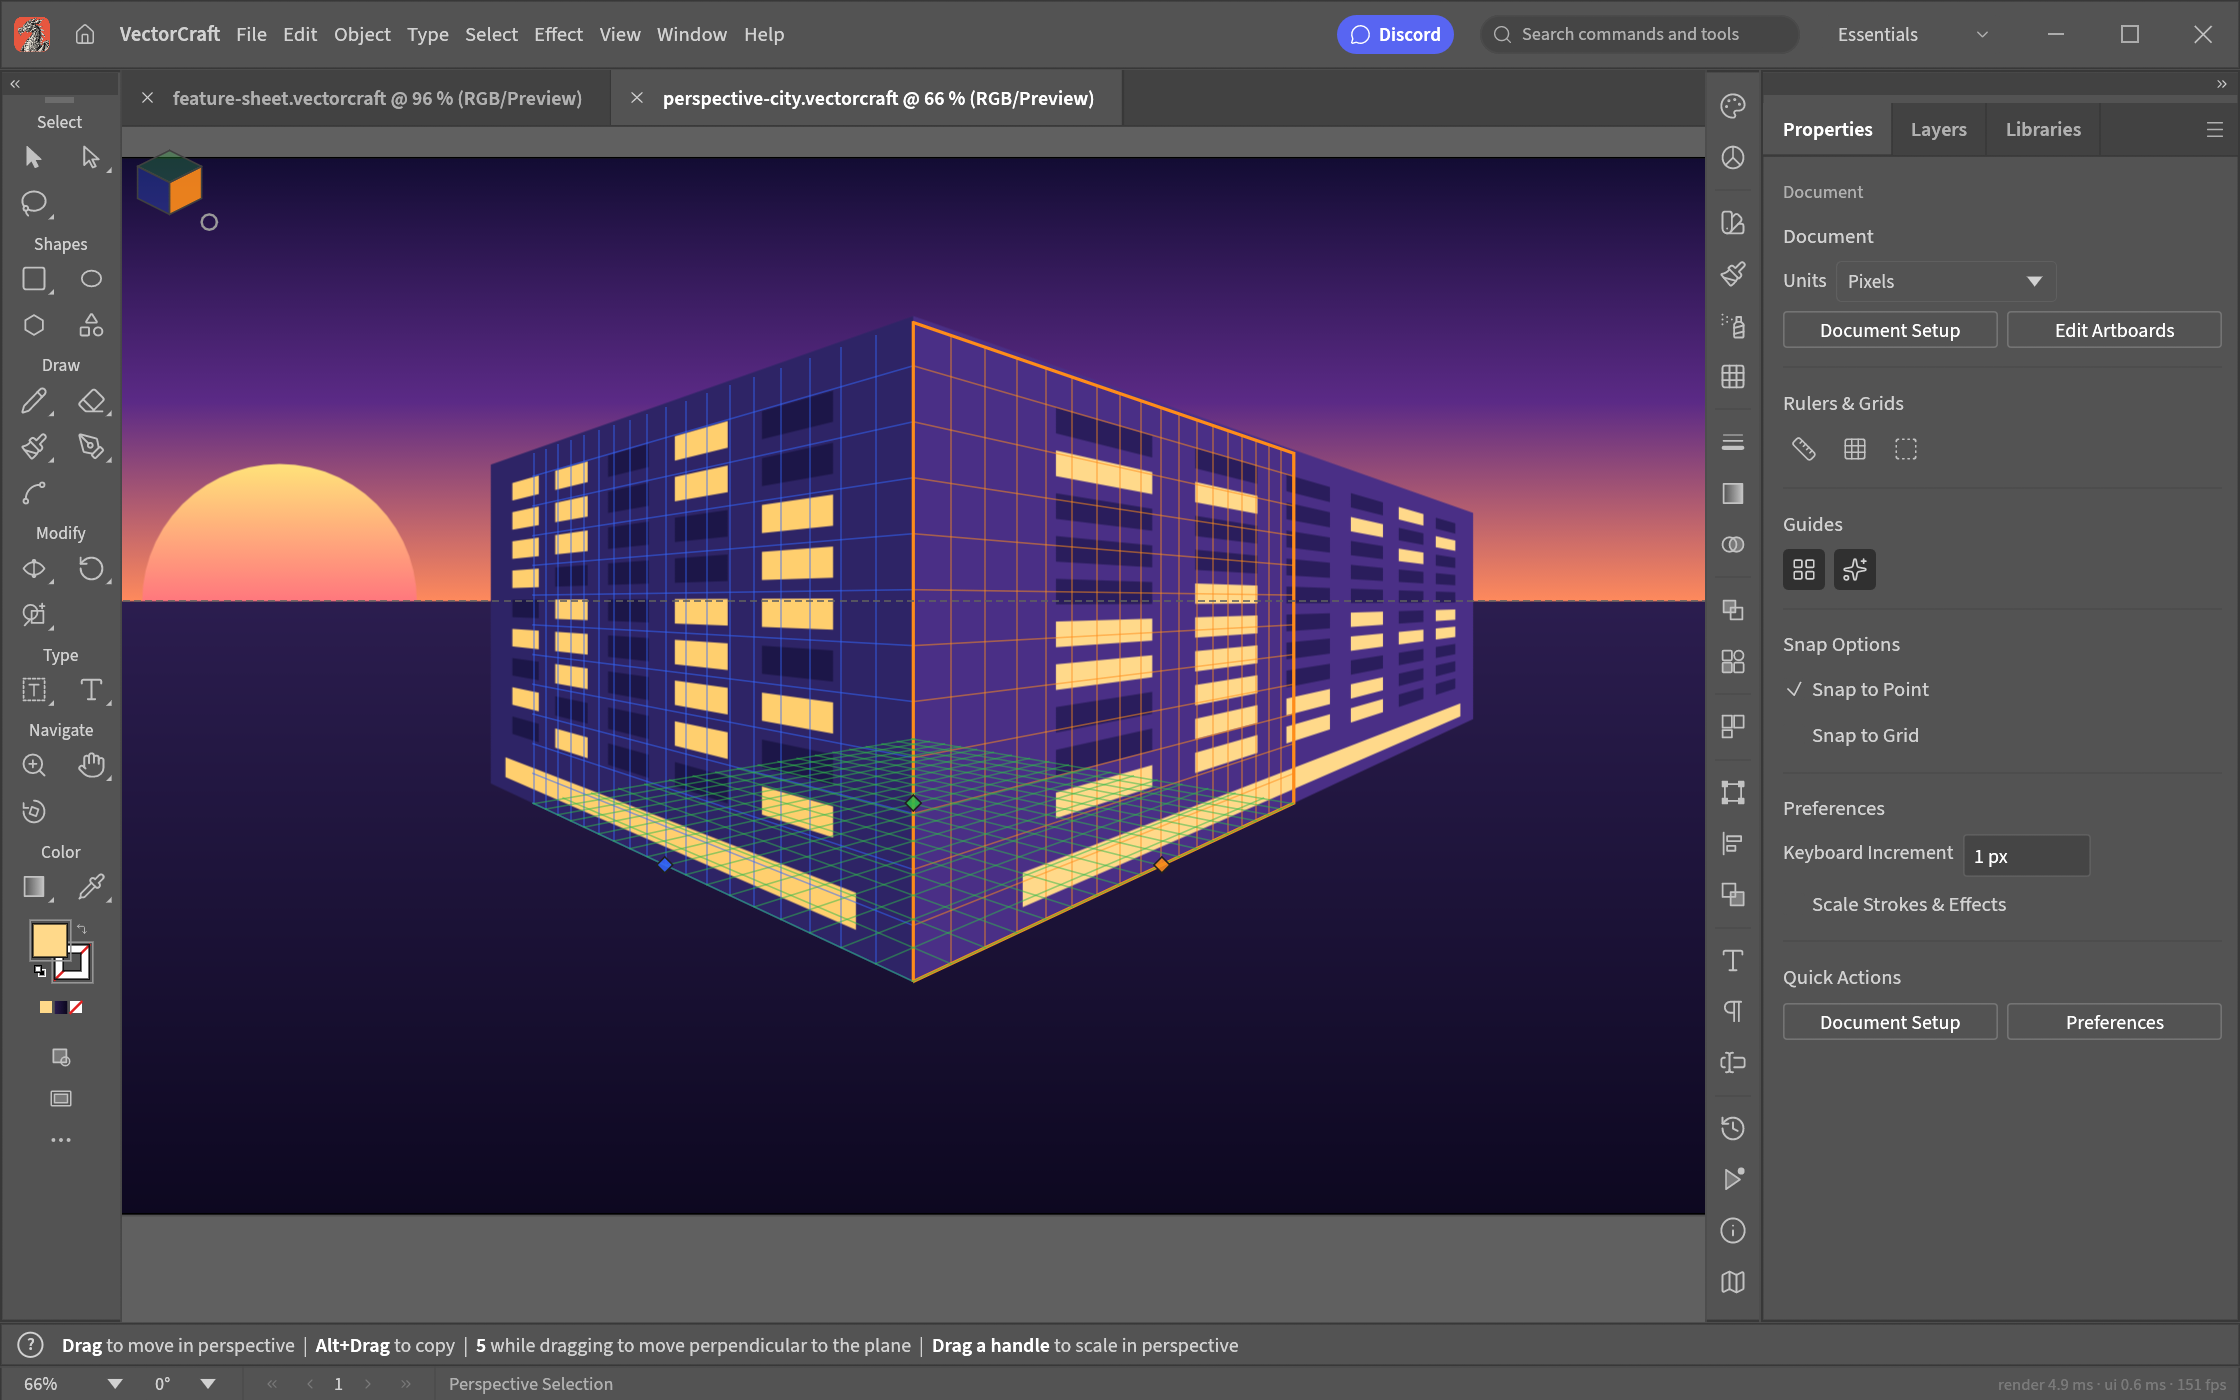Select the Selection arrow tool

point(33,158)
